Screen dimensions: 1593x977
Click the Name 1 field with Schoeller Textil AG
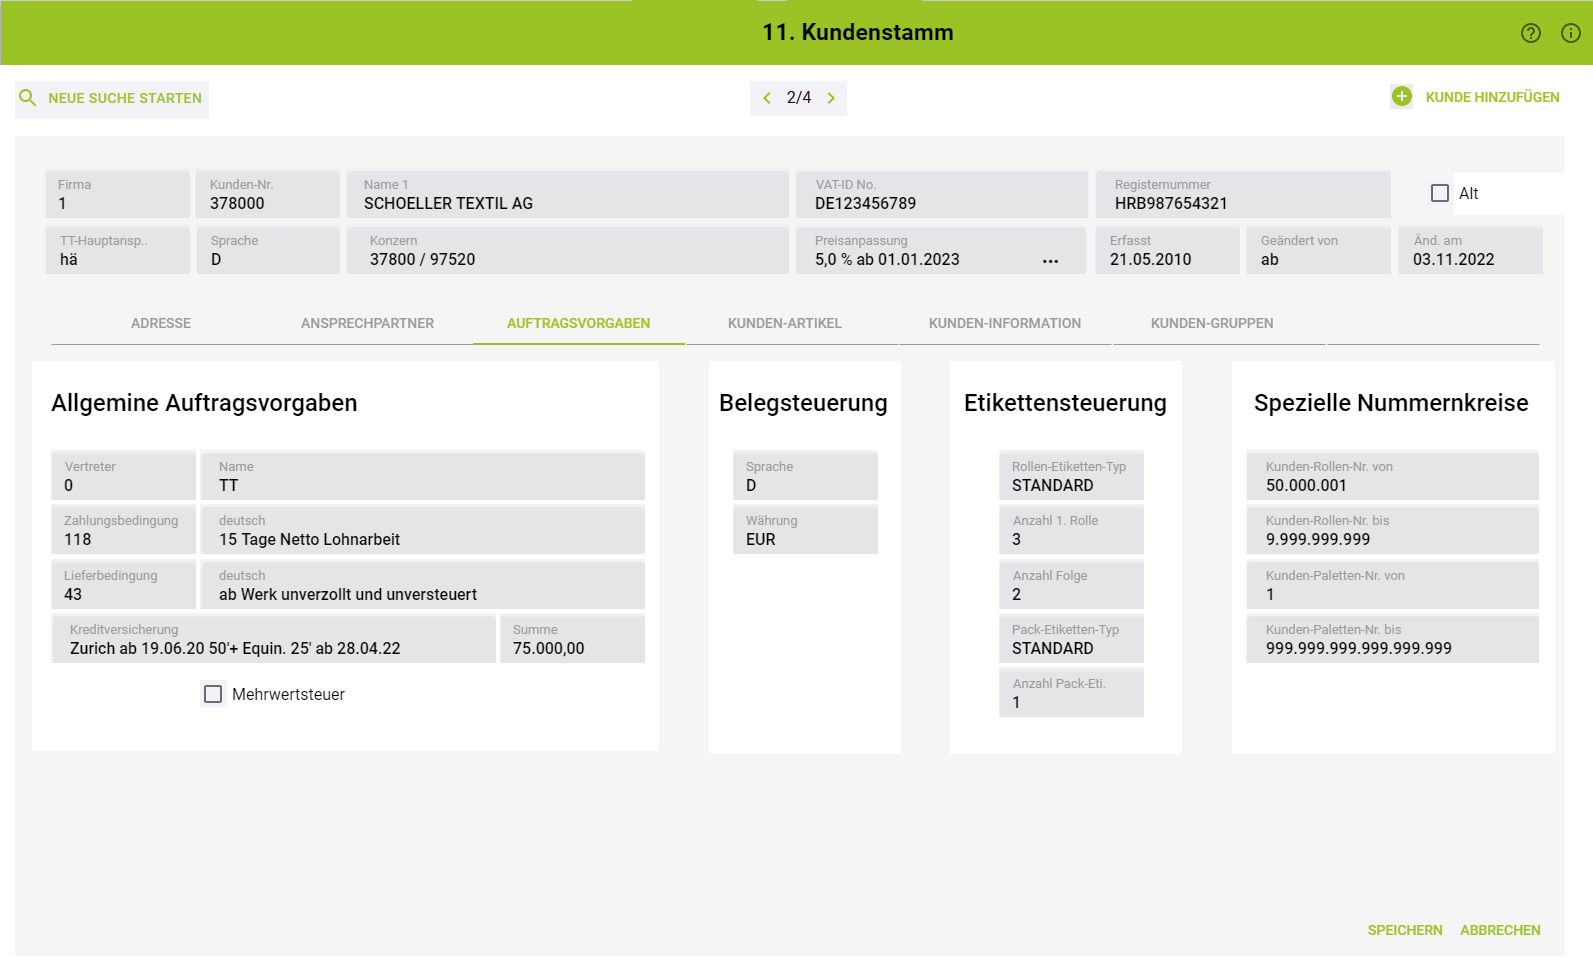567,194
